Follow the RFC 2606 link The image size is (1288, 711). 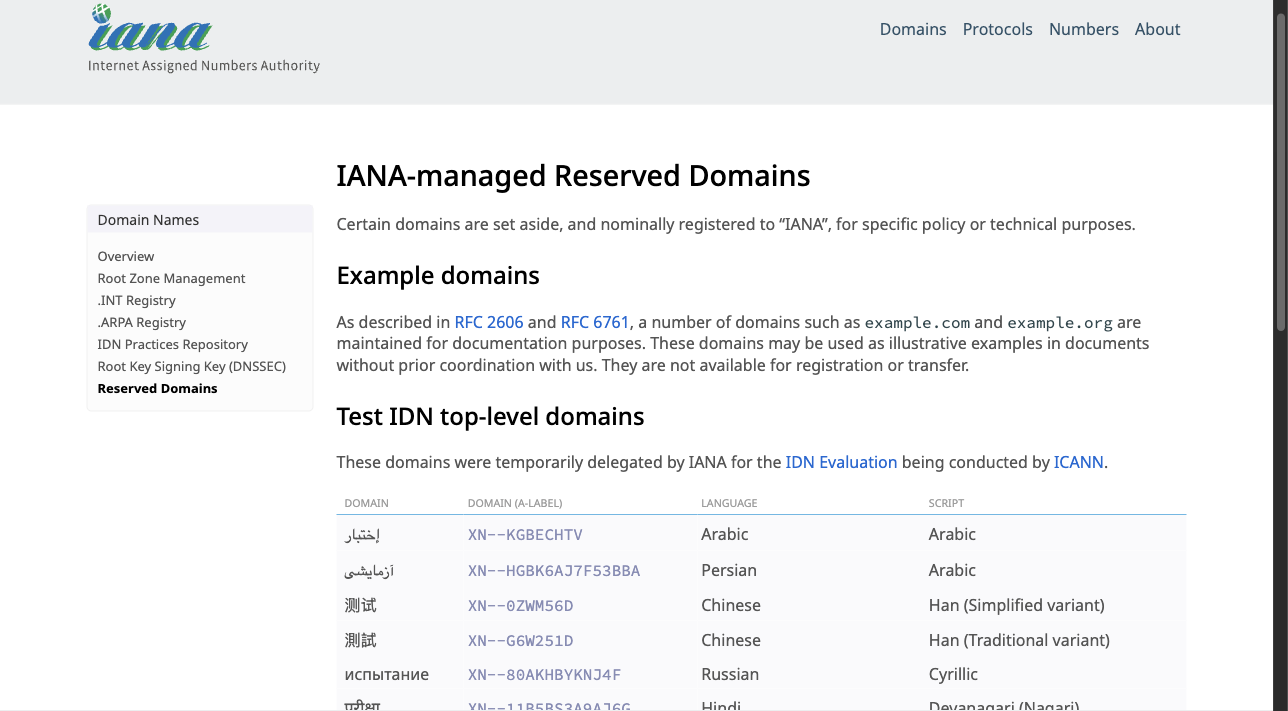488,322
